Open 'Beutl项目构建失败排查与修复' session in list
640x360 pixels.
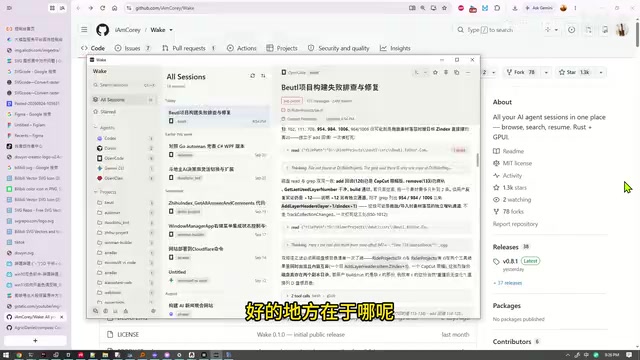(x=217, y=116)
